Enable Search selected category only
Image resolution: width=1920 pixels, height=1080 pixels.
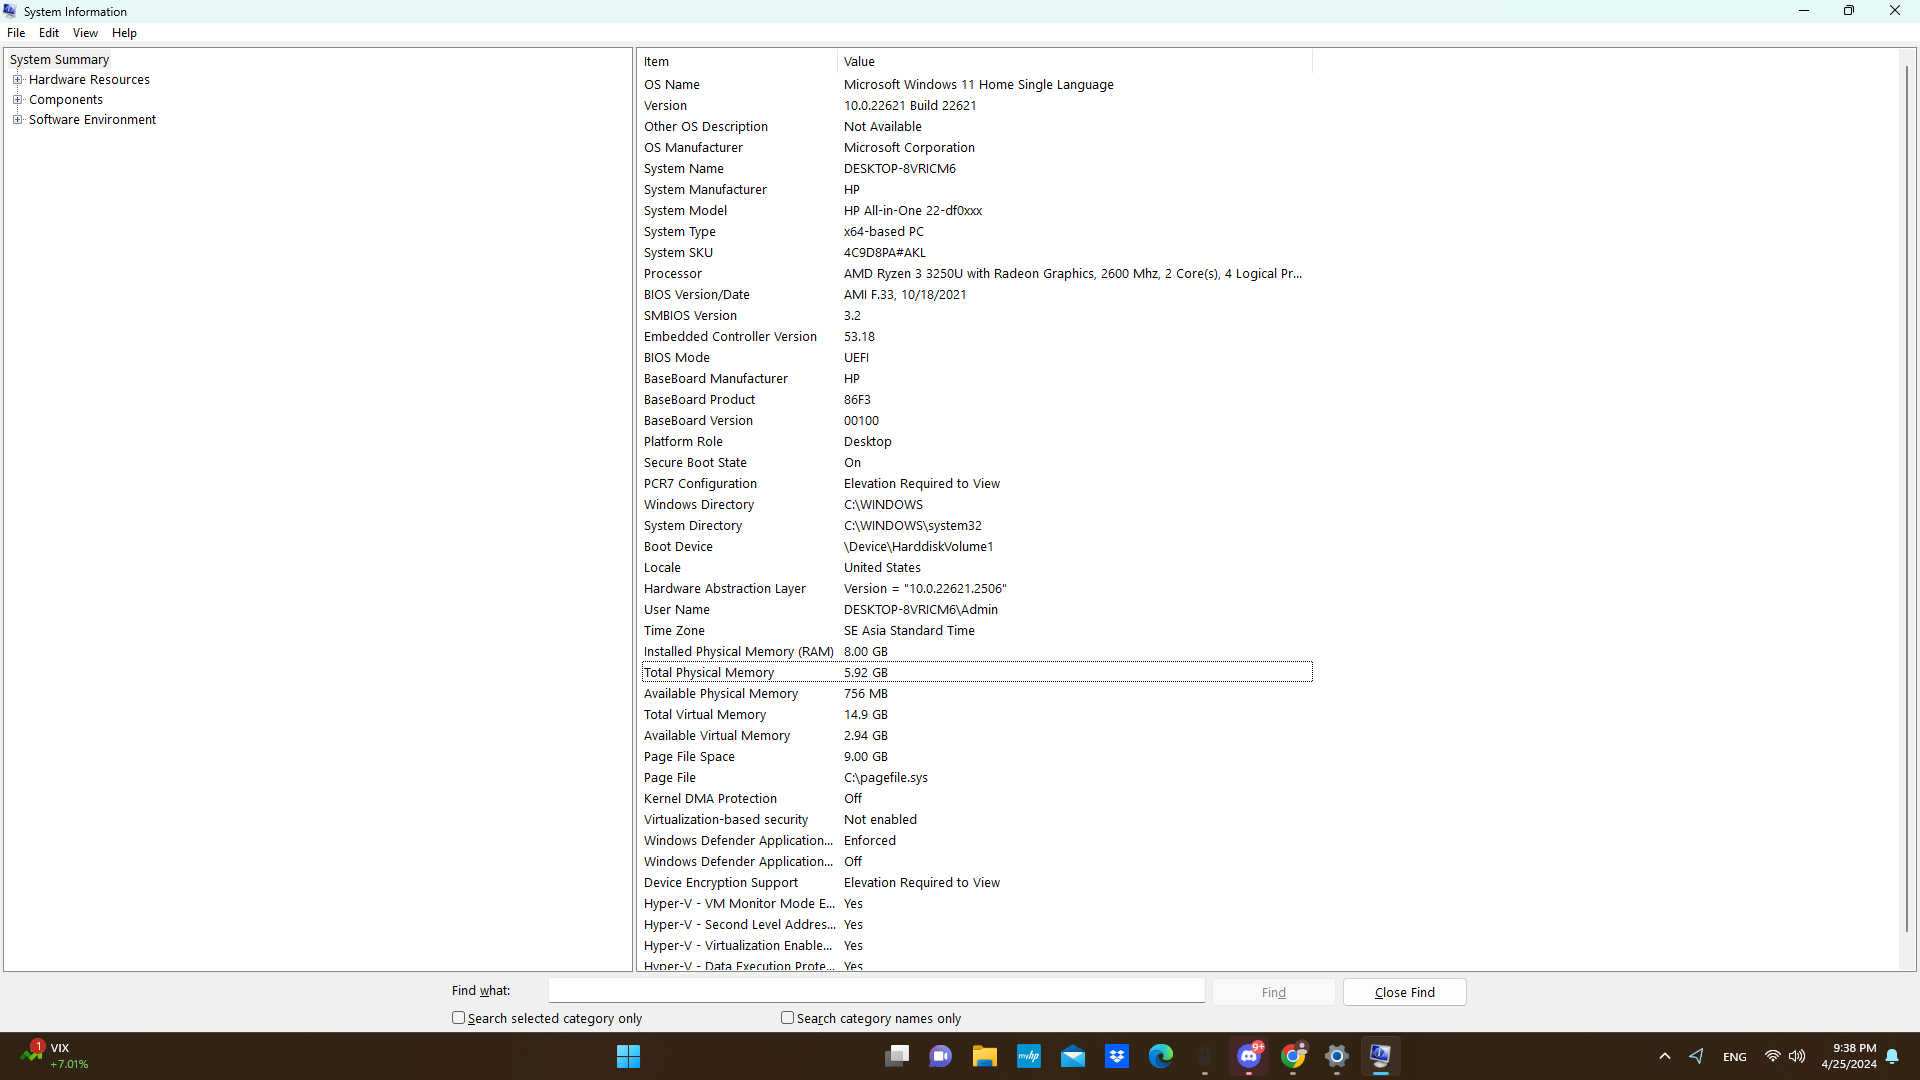tap(459, 1018)
